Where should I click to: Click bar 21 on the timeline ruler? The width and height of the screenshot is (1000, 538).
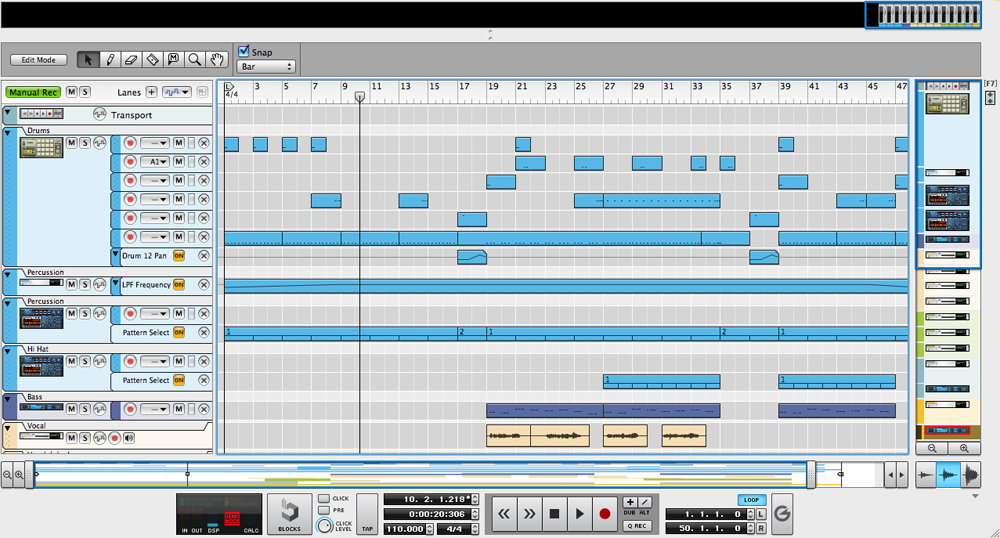(522, 87)
